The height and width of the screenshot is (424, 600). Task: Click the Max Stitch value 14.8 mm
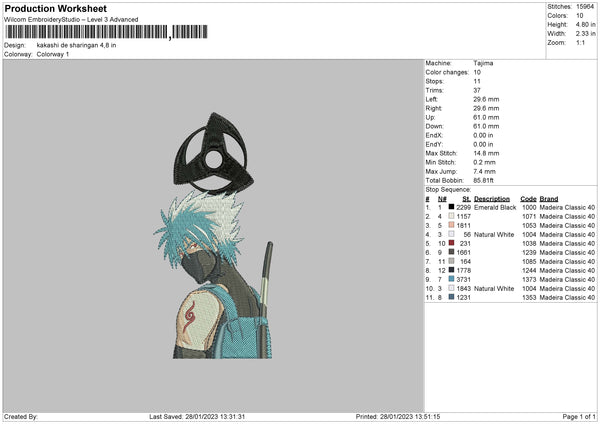[x=486, y=153]
